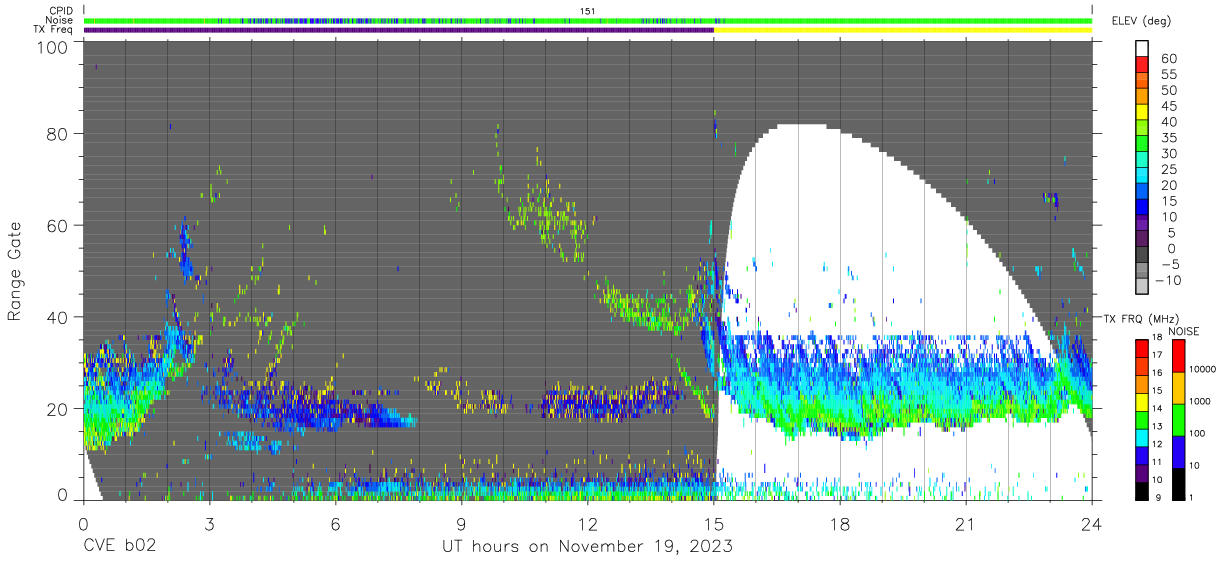Pick the light gray bottom elevation colorbar segment
The width and height of the screenshot is (1228, 567).
1142,284
